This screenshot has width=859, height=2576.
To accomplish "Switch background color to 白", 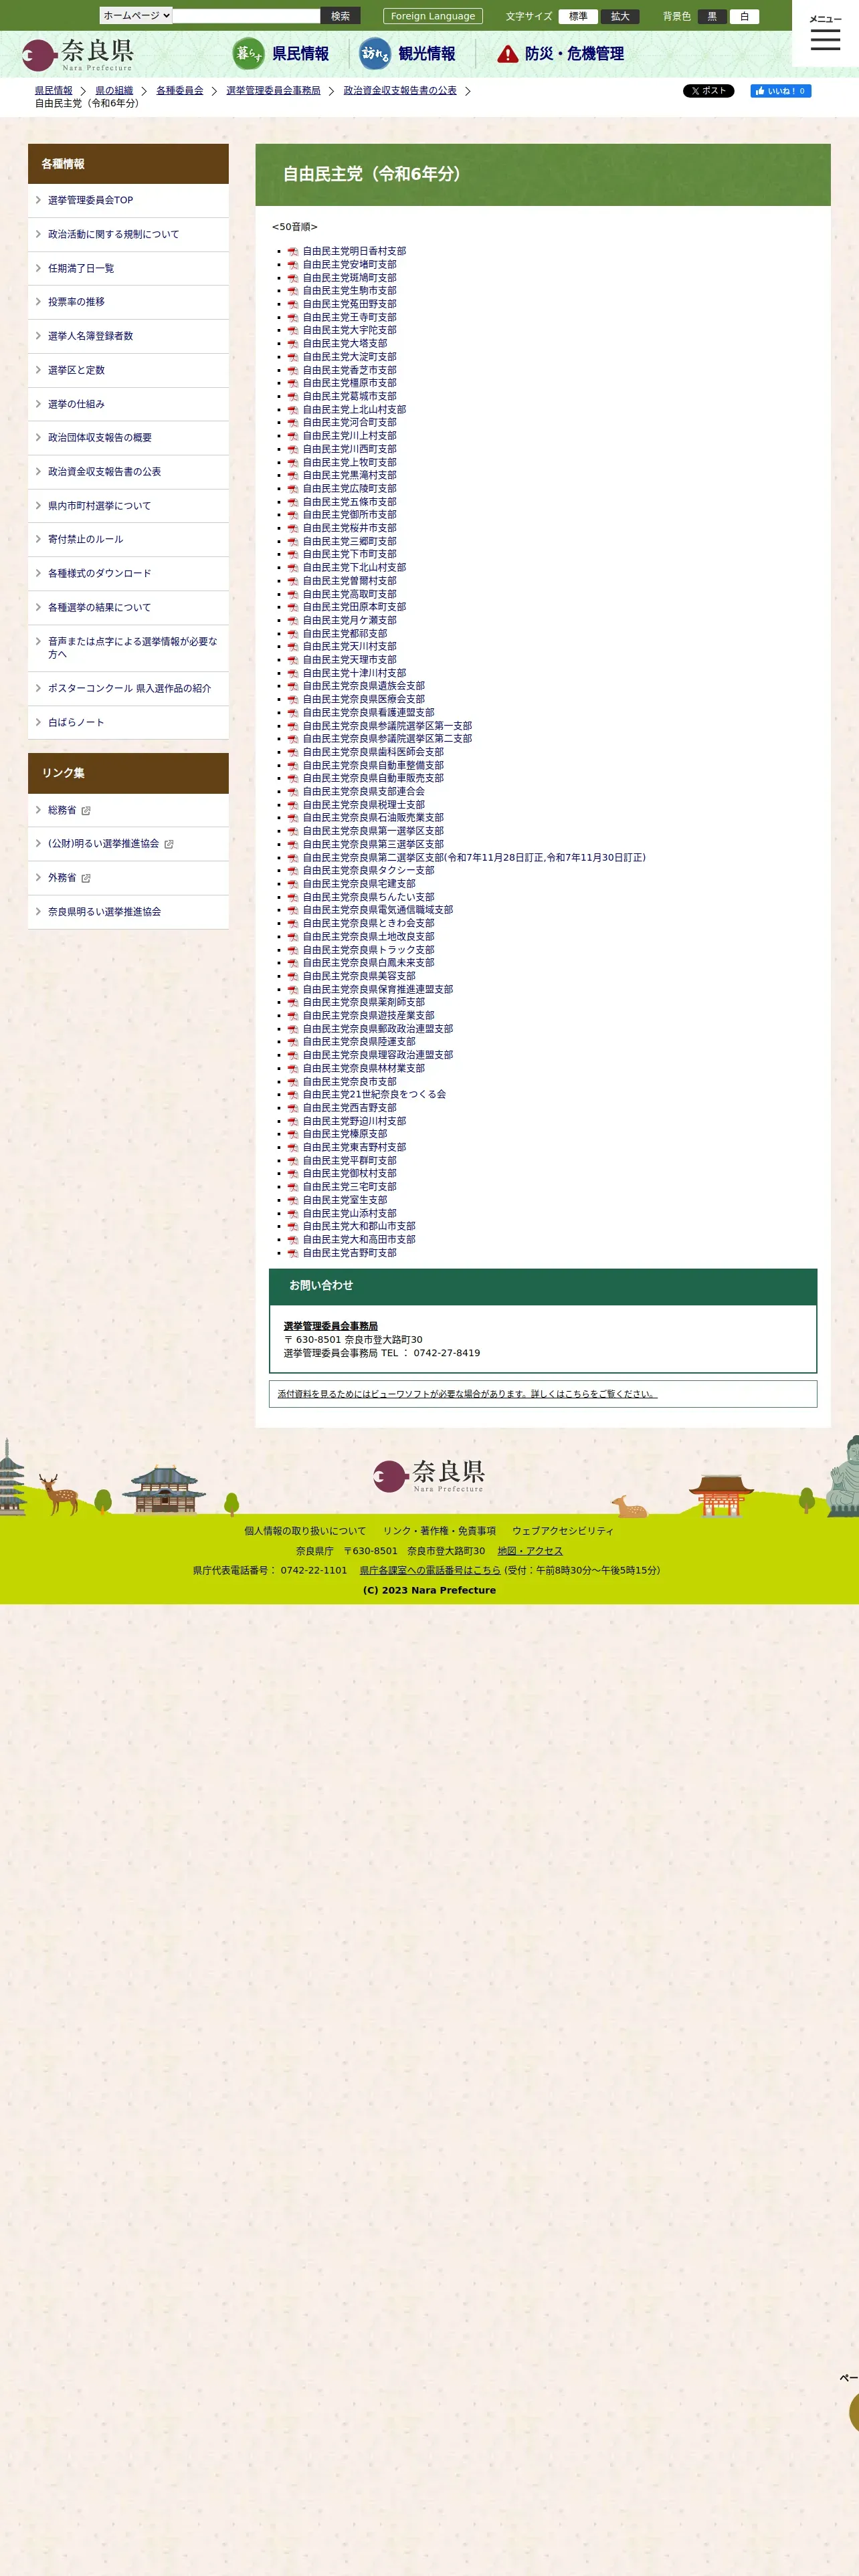I will click(x=744, y=16).
